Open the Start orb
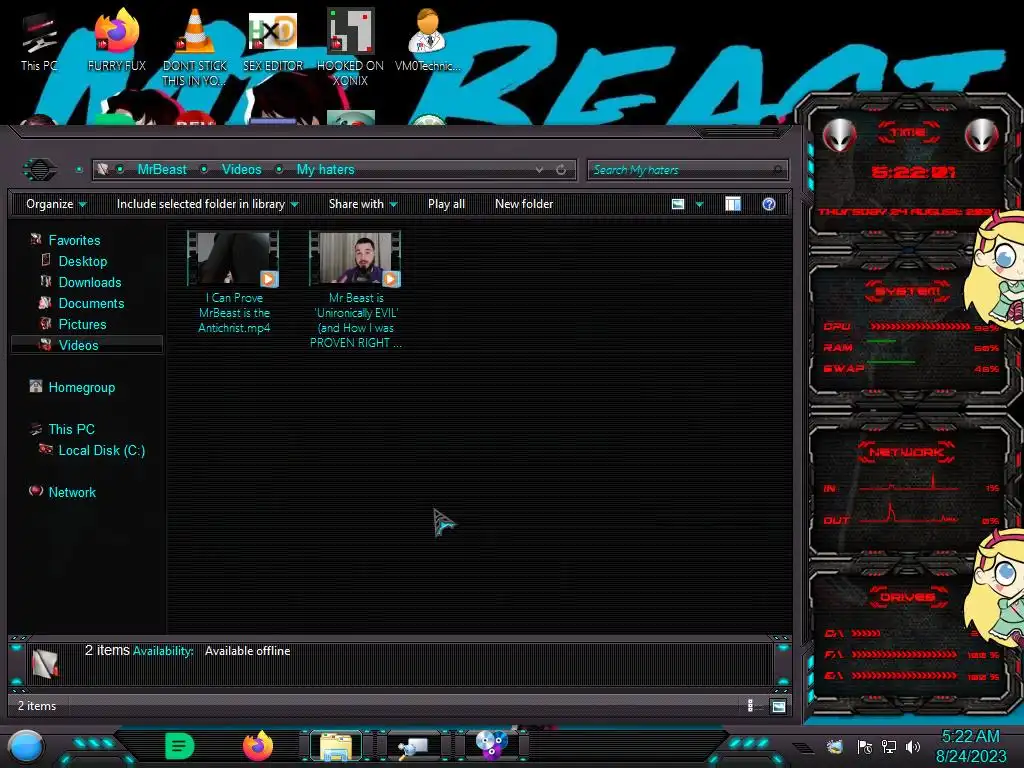1024x768 pixels. pyautogui.click(x=26, y=747)
